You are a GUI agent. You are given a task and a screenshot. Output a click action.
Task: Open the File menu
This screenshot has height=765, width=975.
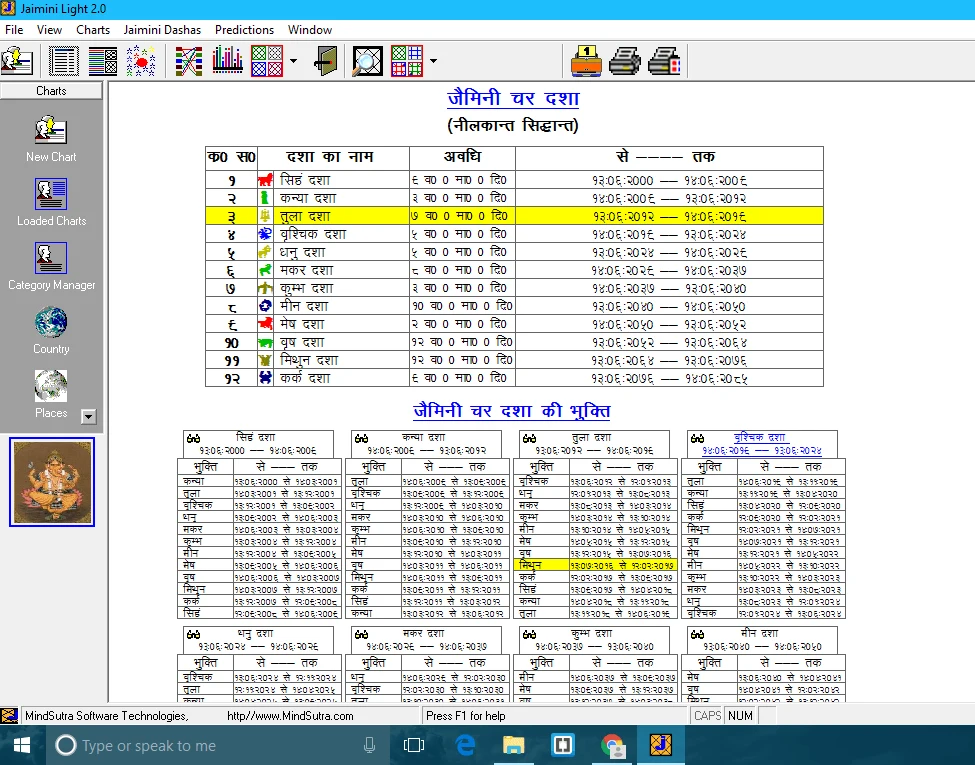14,30
